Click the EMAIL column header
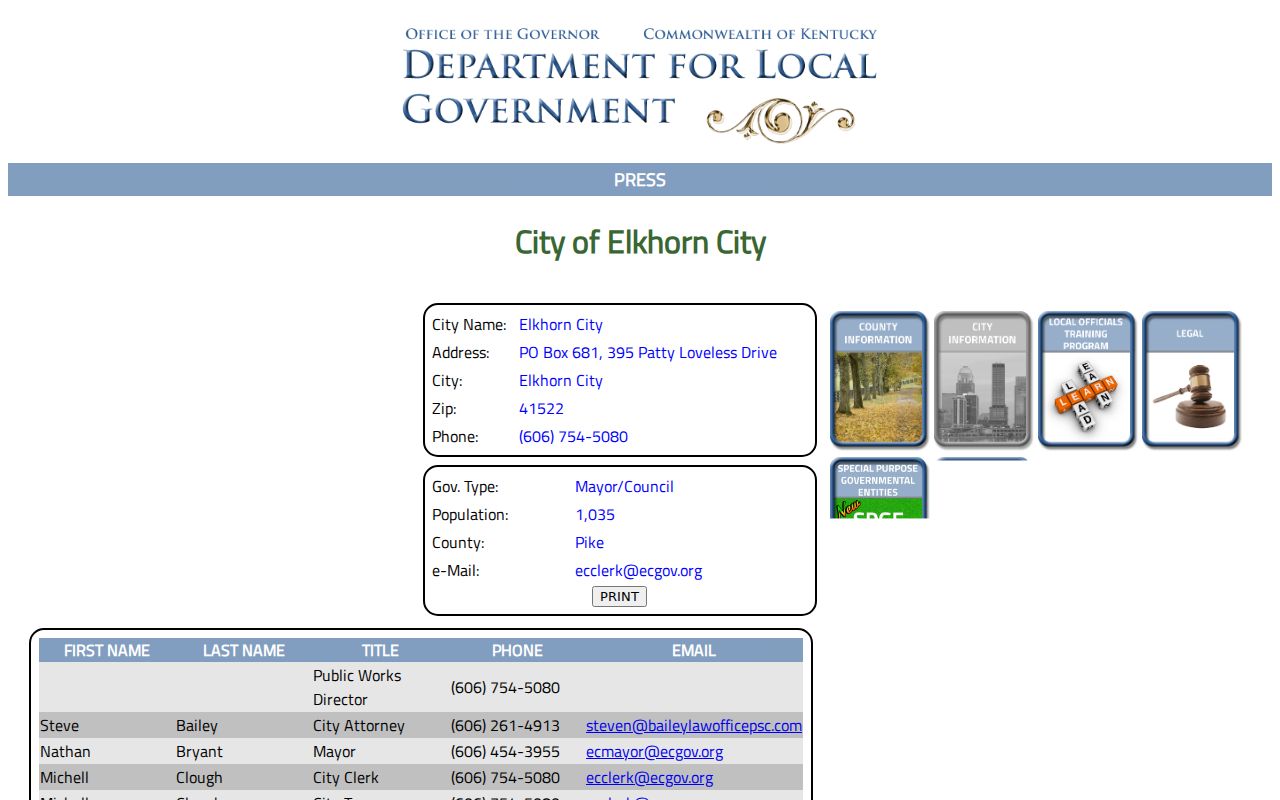Screen dimensions: 1280x800 (x=694, y=650)
